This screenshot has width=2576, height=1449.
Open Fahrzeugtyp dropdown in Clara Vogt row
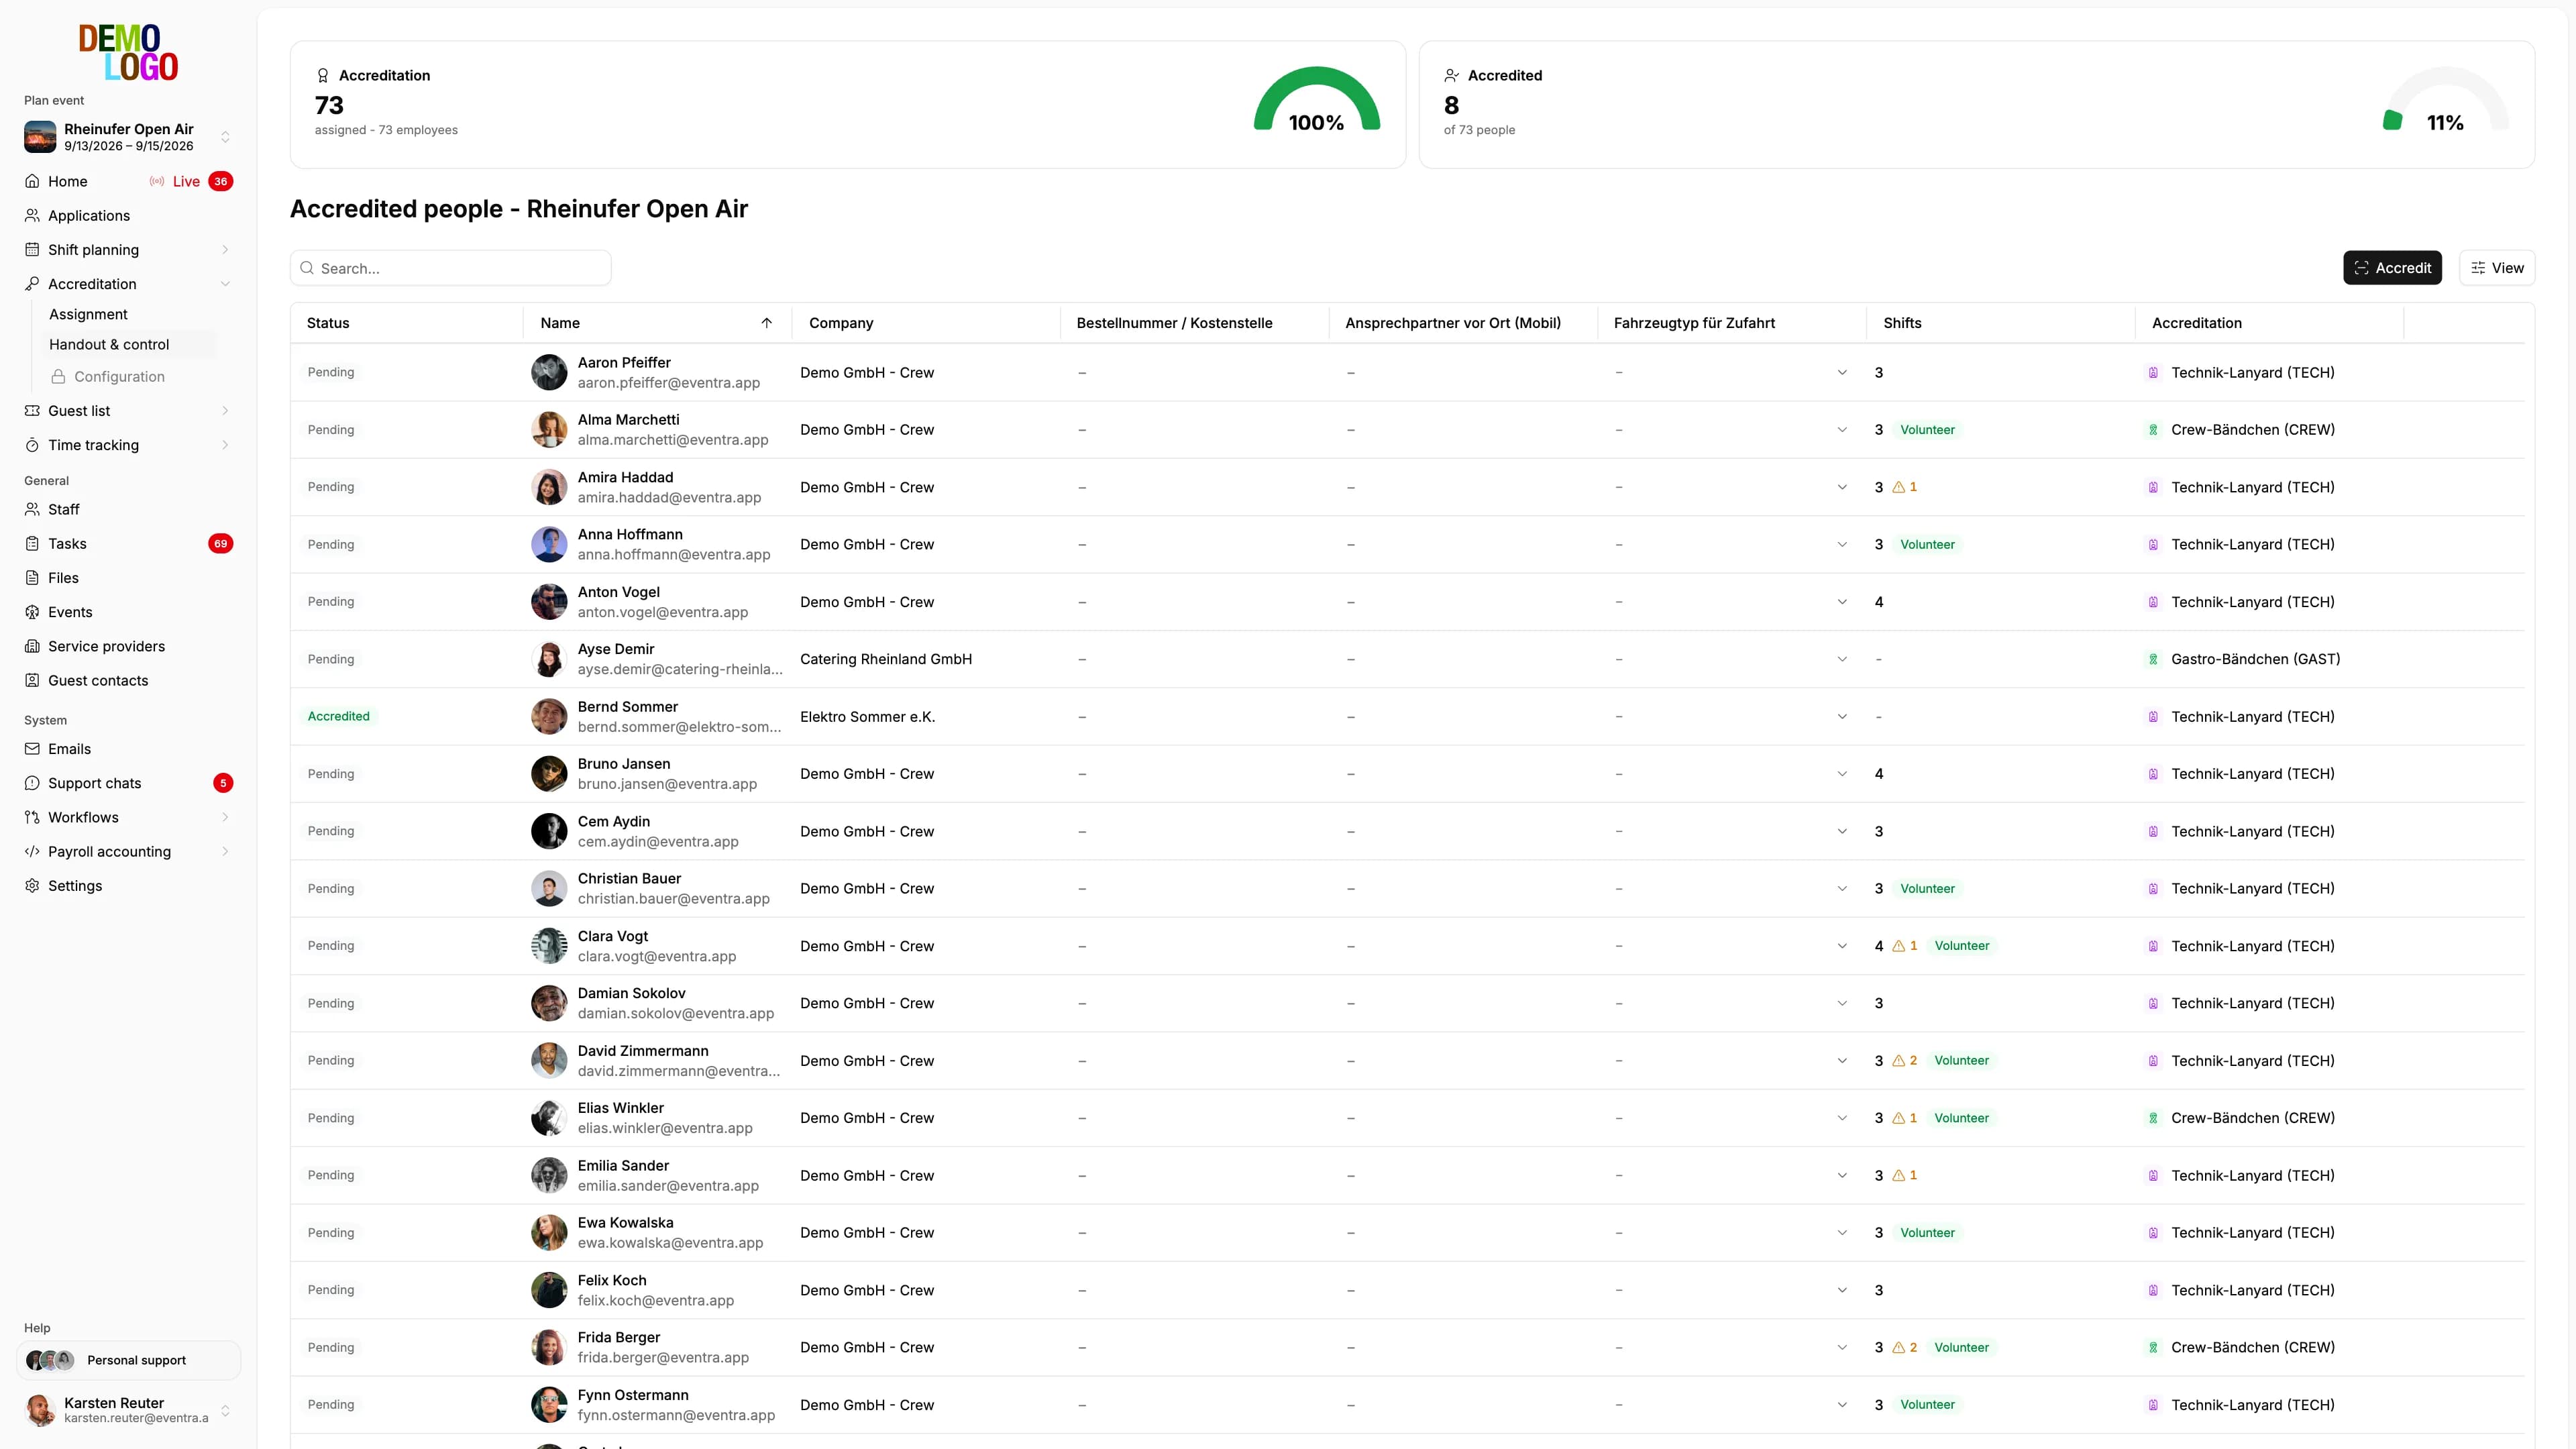point(1842,945)
